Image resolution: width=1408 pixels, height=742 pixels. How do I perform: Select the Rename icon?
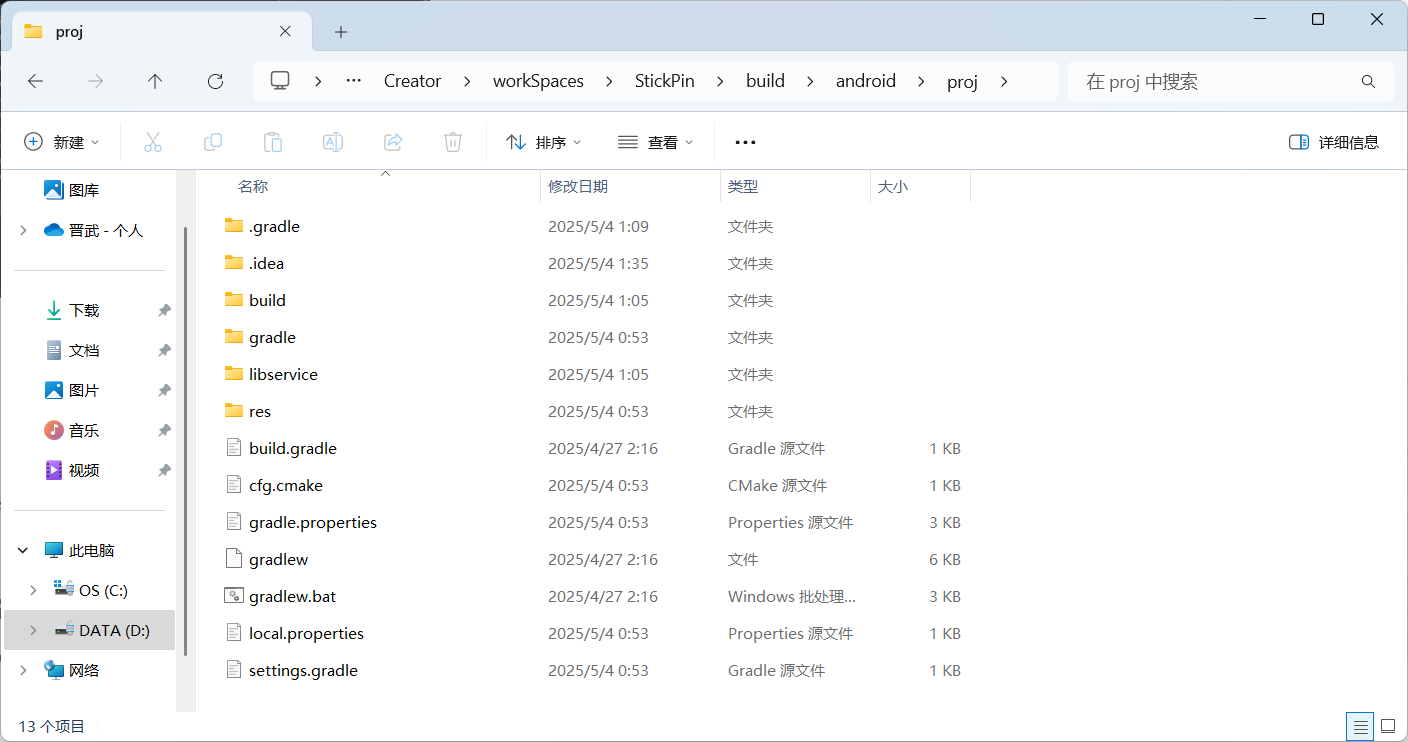[x=332, y=142]
